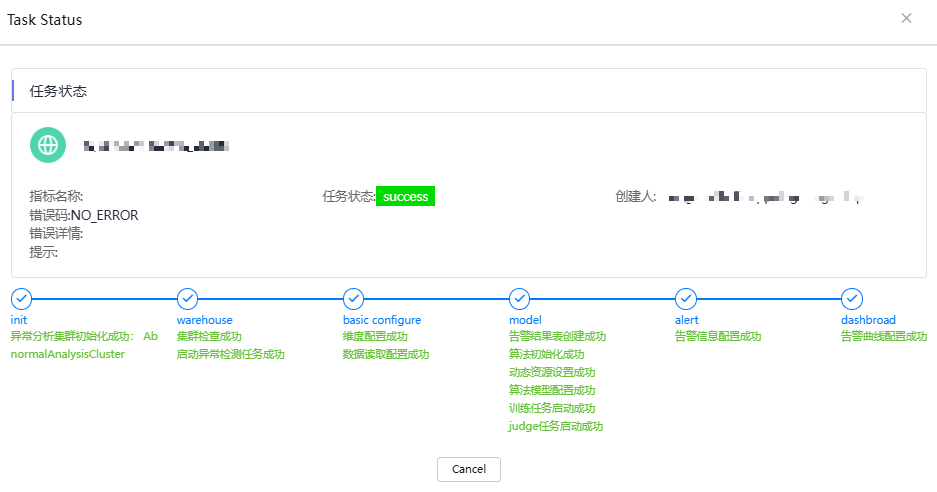Image resolution: width=937 pixels, height=492 pixels.
Task: Select the model step label
Action: tap(525, 320)
